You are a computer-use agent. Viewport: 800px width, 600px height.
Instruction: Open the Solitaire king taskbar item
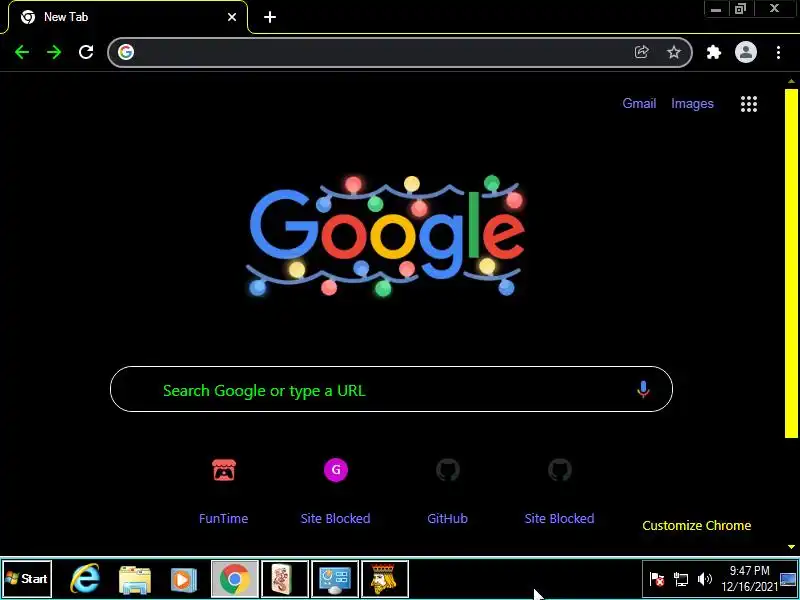point(384,579)
